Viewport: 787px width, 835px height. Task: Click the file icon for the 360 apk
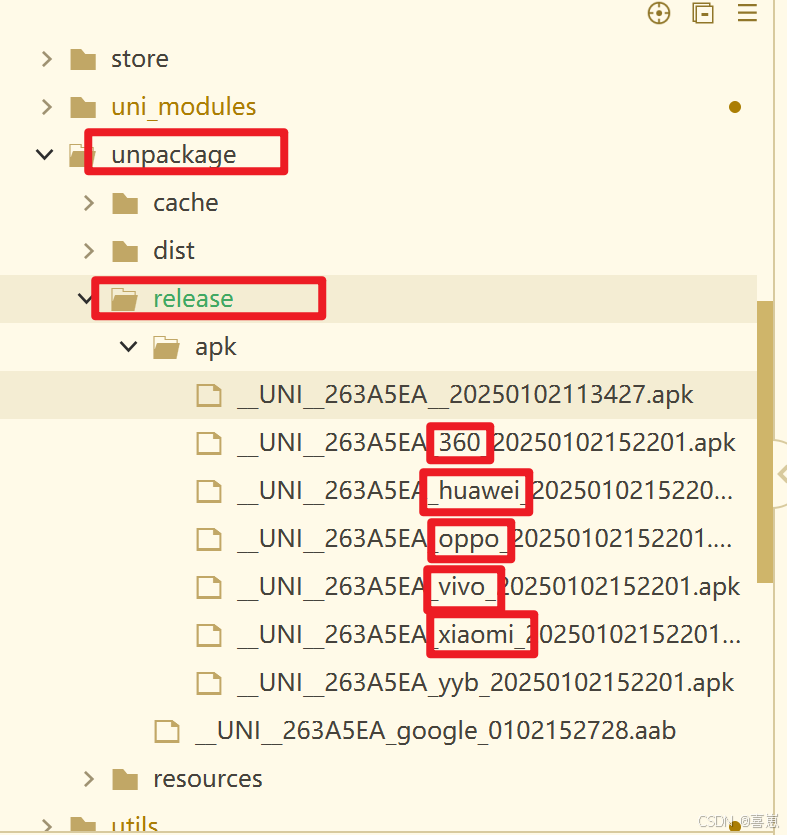[209, 442]
